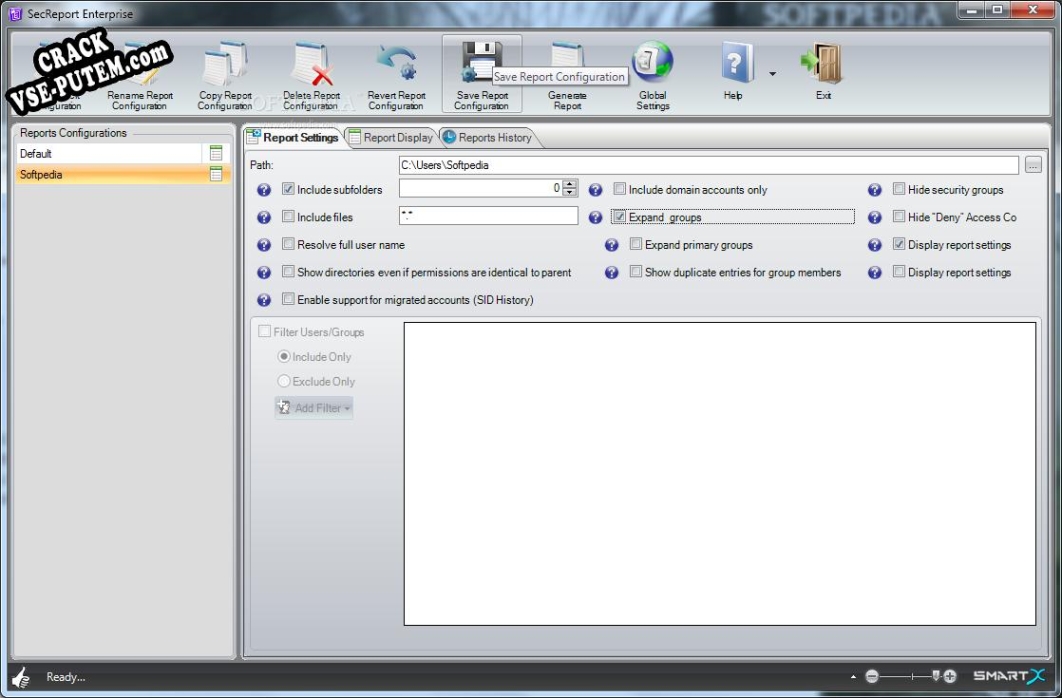
Task: Click the "Ready..." status text
Action: 66,676
